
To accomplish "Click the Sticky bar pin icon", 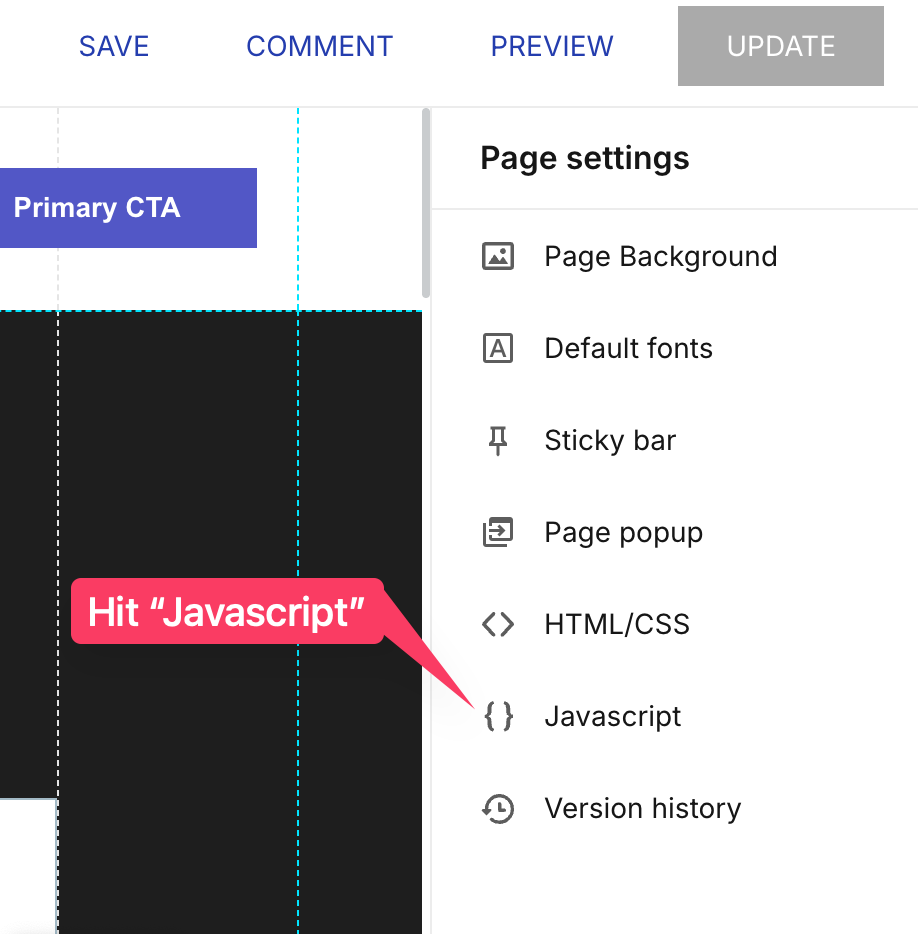I will [497, 441].
